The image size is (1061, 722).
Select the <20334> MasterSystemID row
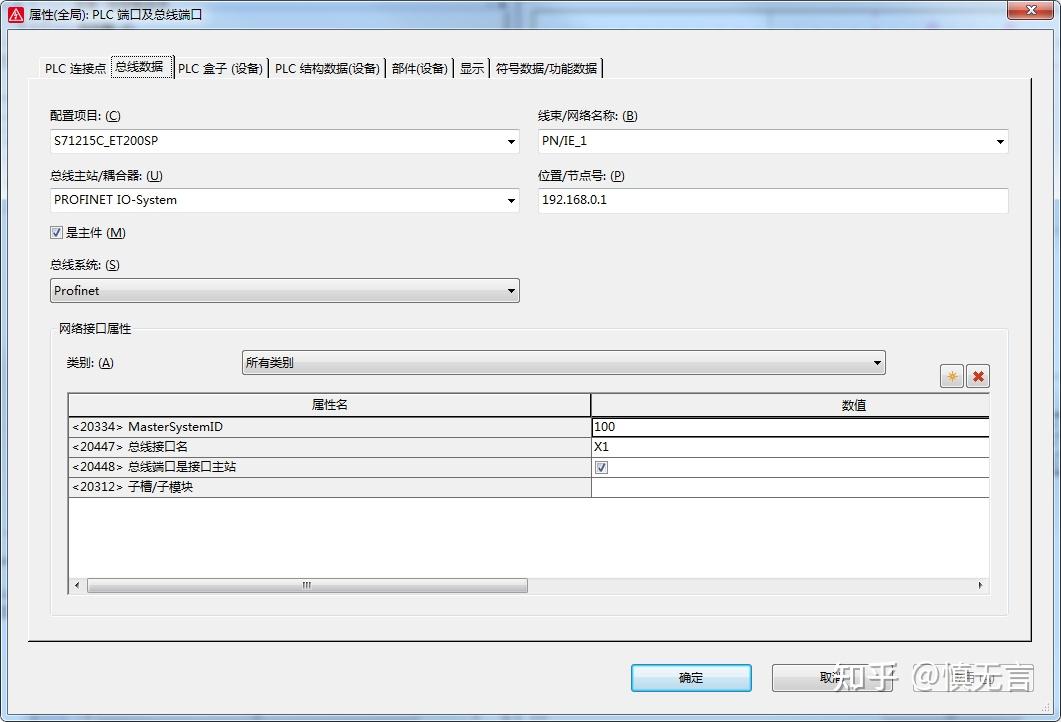330,427
